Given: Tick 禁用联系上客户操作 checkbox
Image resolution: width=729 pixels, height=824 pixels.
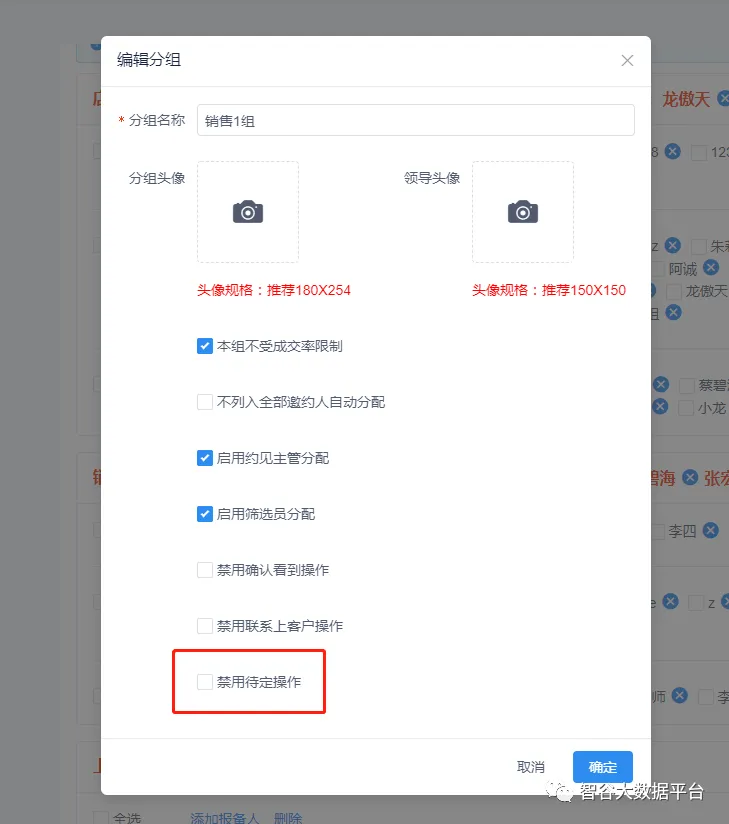Looking at the screenshot, I should pos(205,626).
